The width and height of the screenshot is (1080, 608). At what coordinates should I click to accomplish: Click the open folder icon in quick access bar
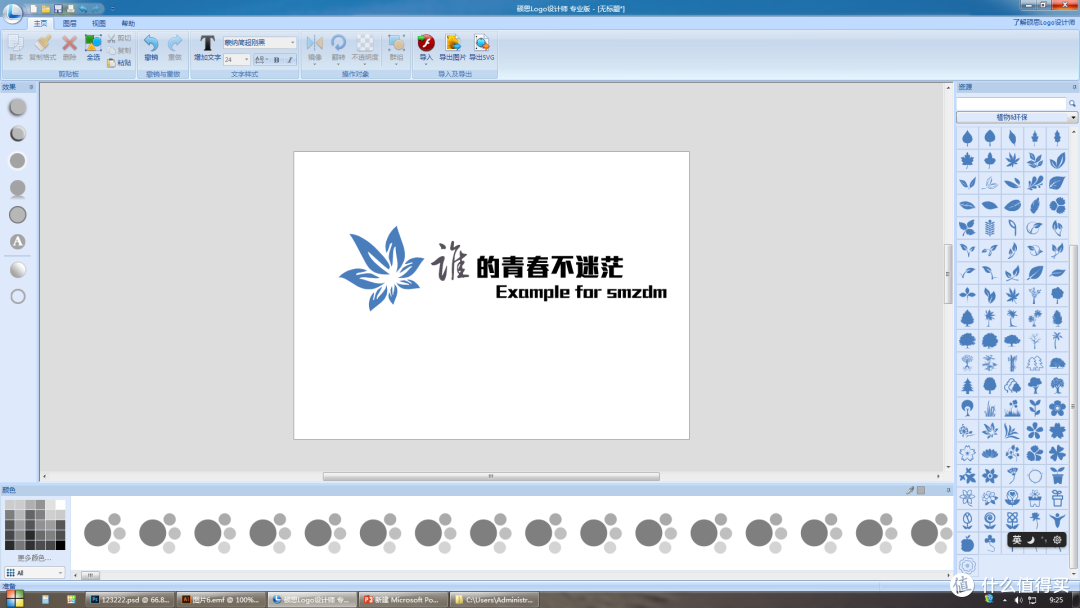pyautogui.click(x=45, y=9)
